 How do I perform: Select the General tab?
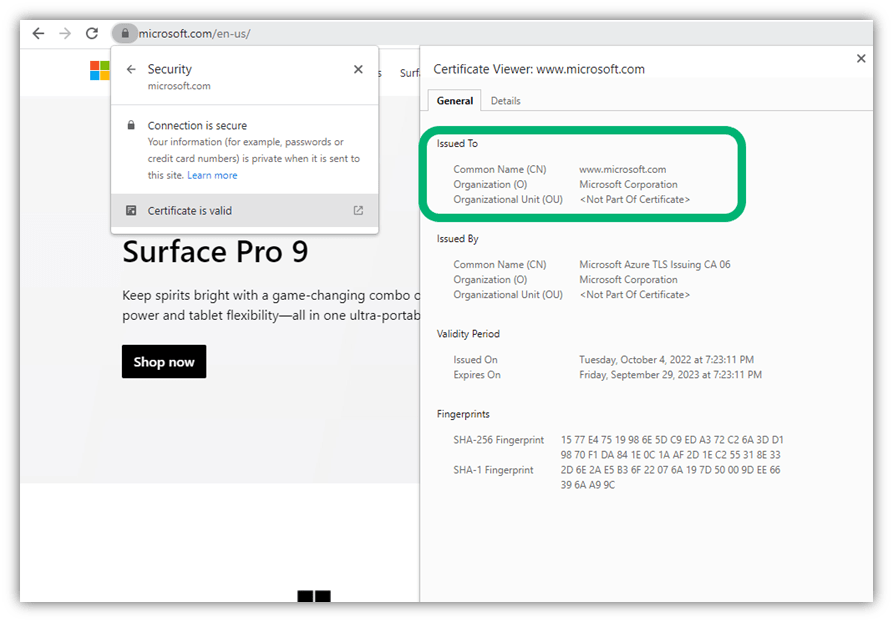(454, 101)
